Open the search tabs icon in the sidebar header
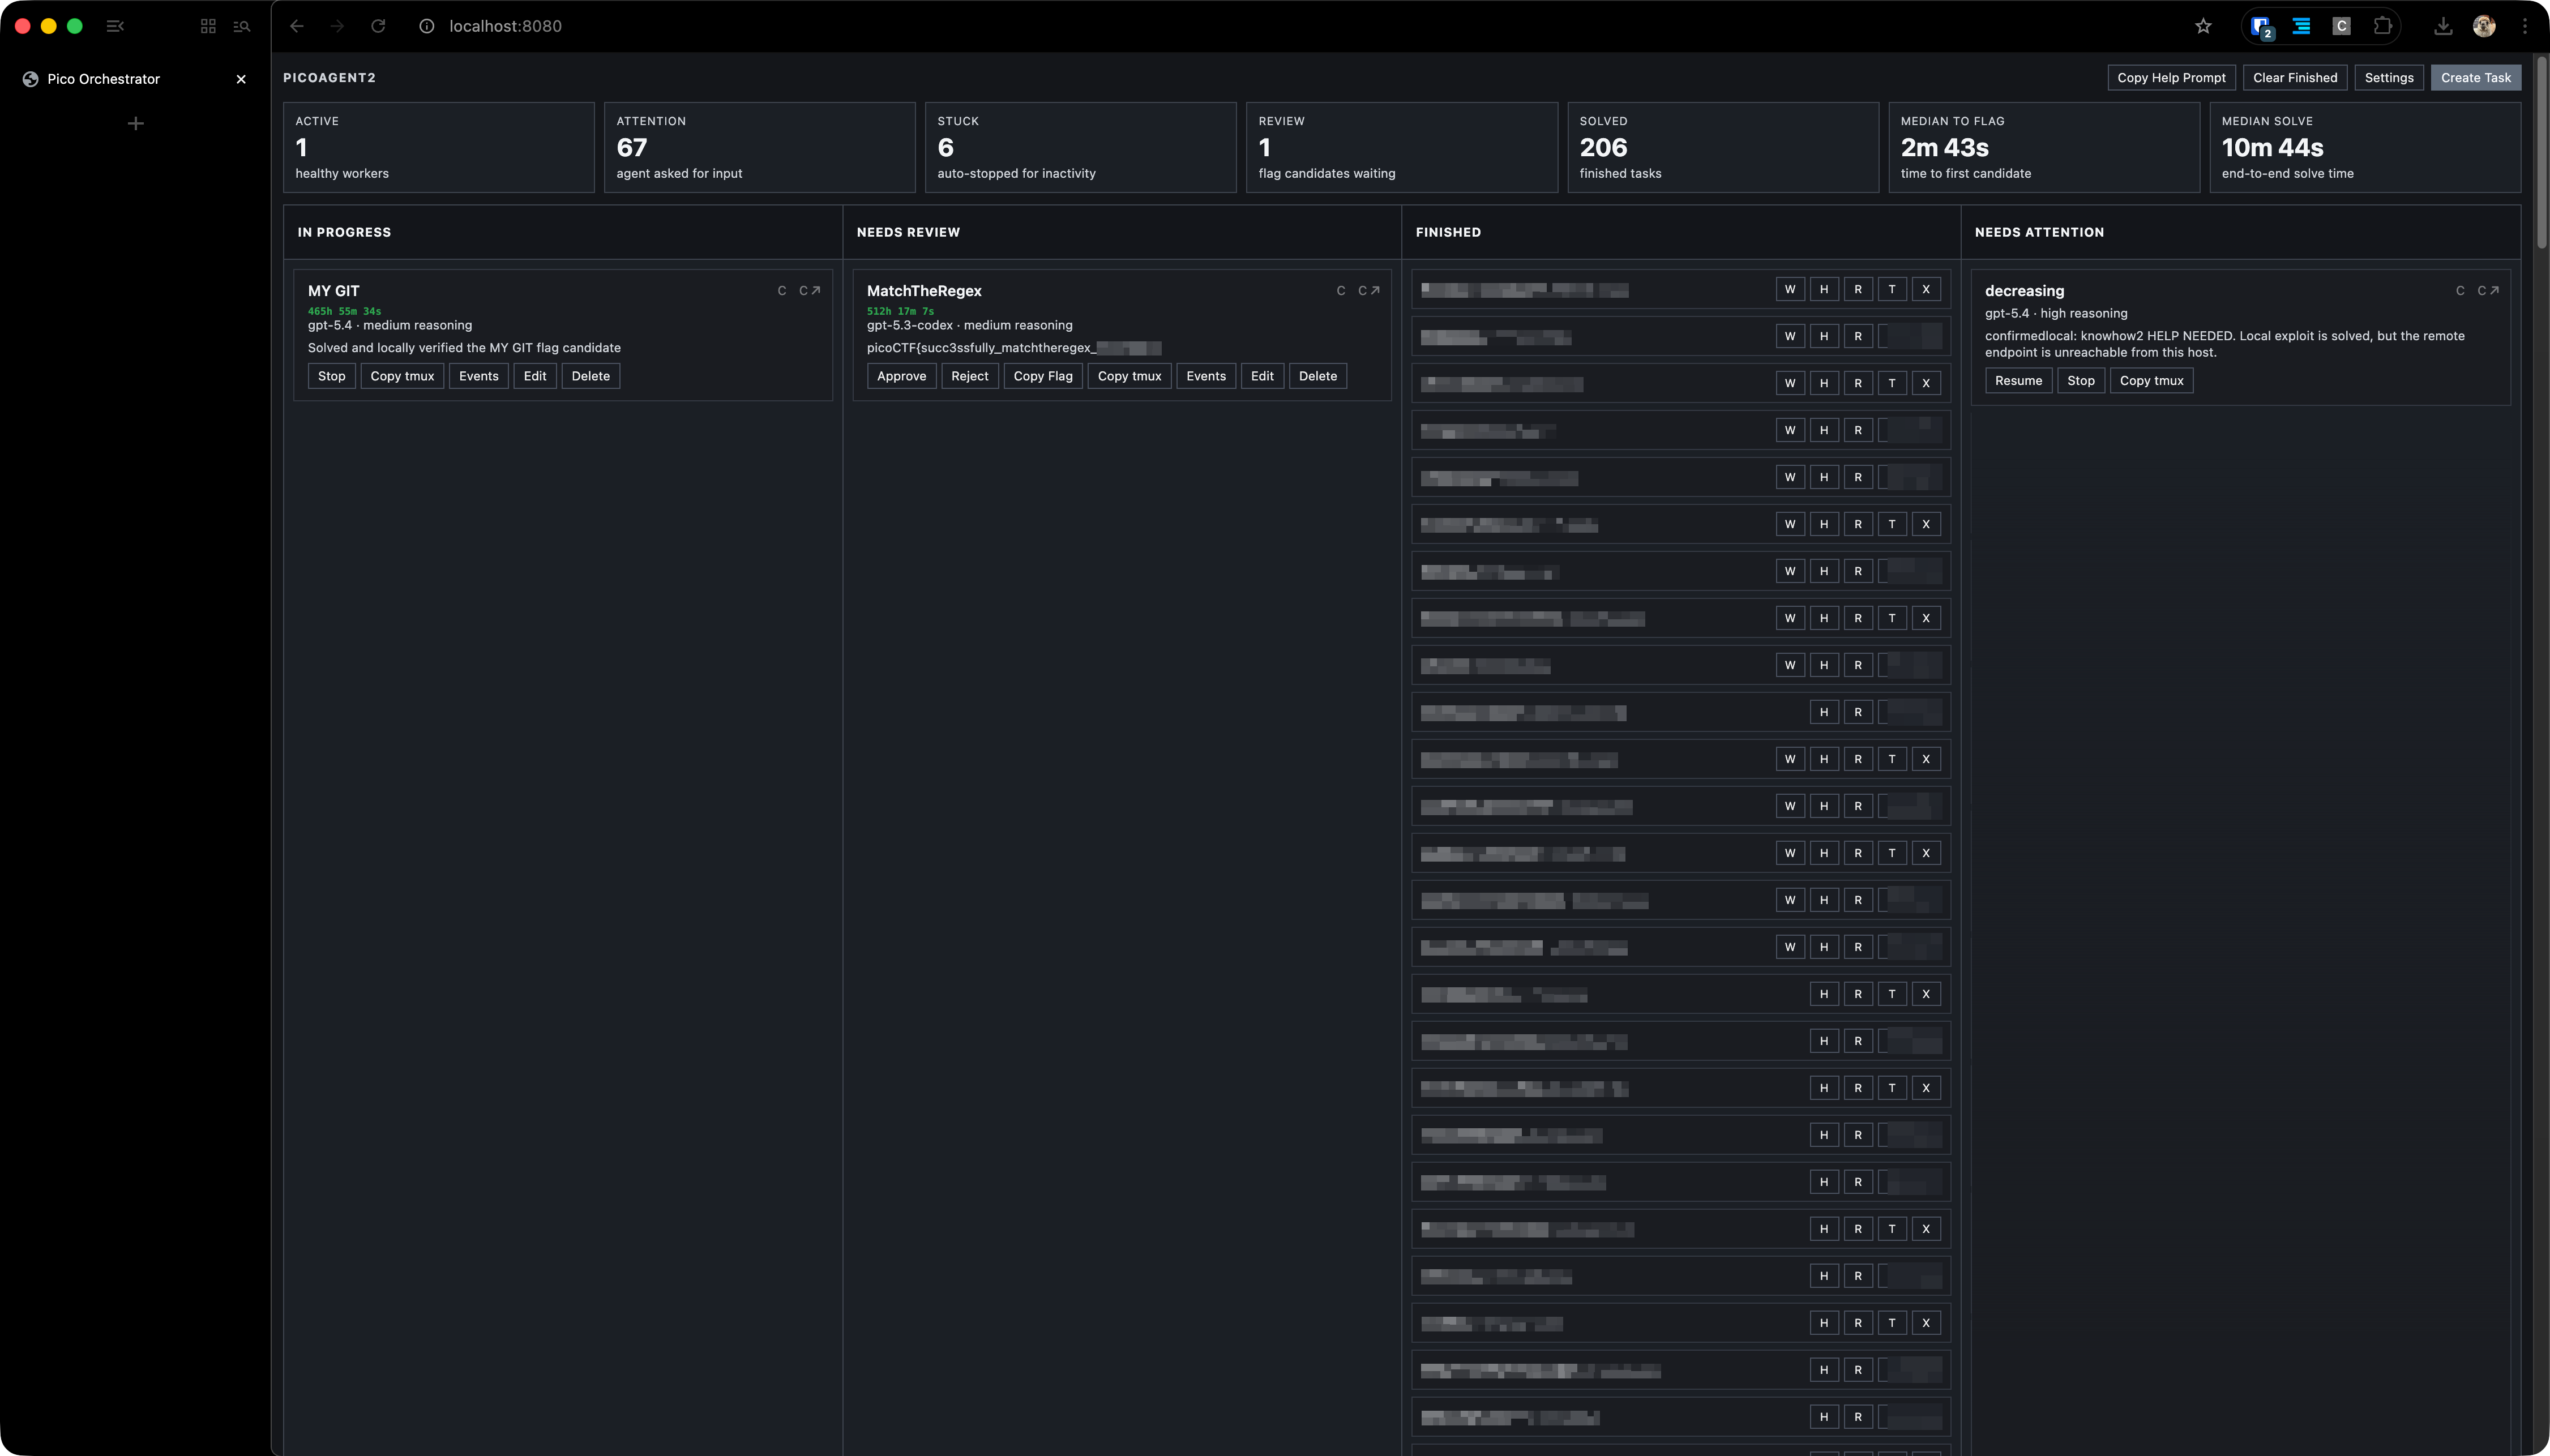The width and height of the screenshot is (2550, 1456). tap(242, 27)
